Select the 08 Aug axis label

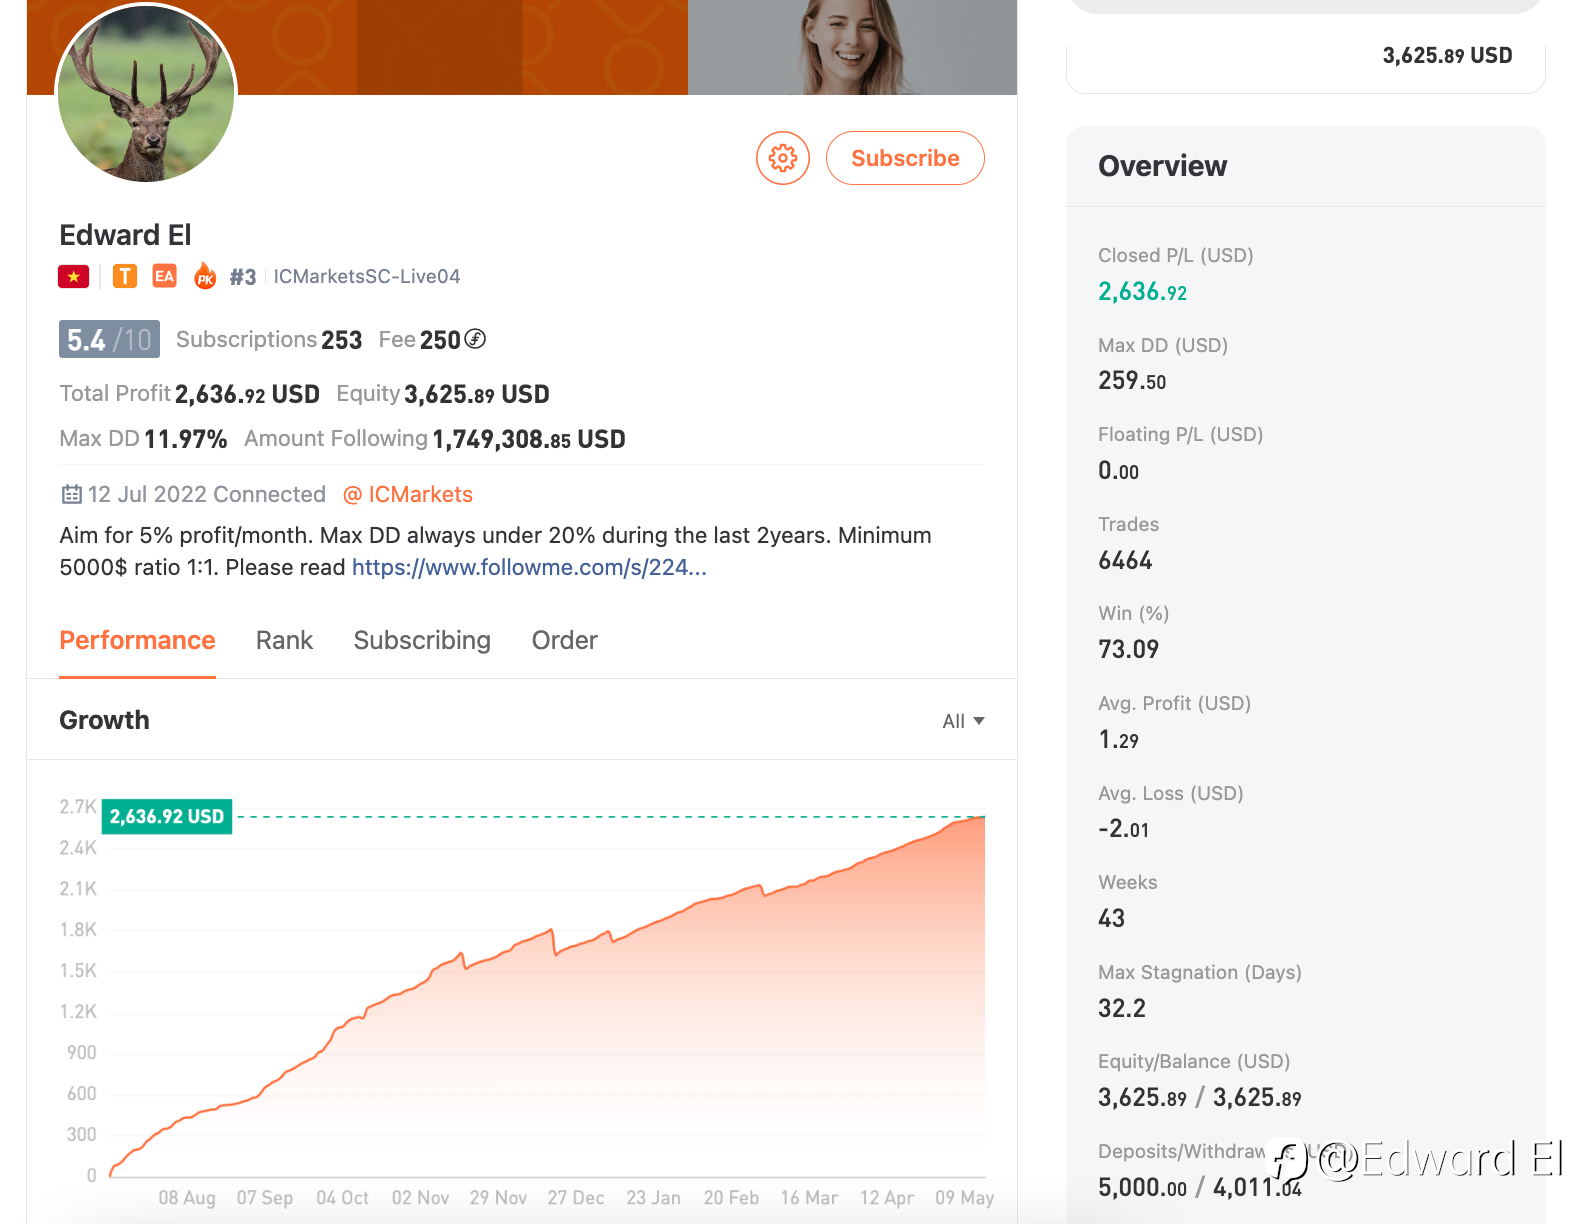pyautogui.click(x=187, y=1197)
